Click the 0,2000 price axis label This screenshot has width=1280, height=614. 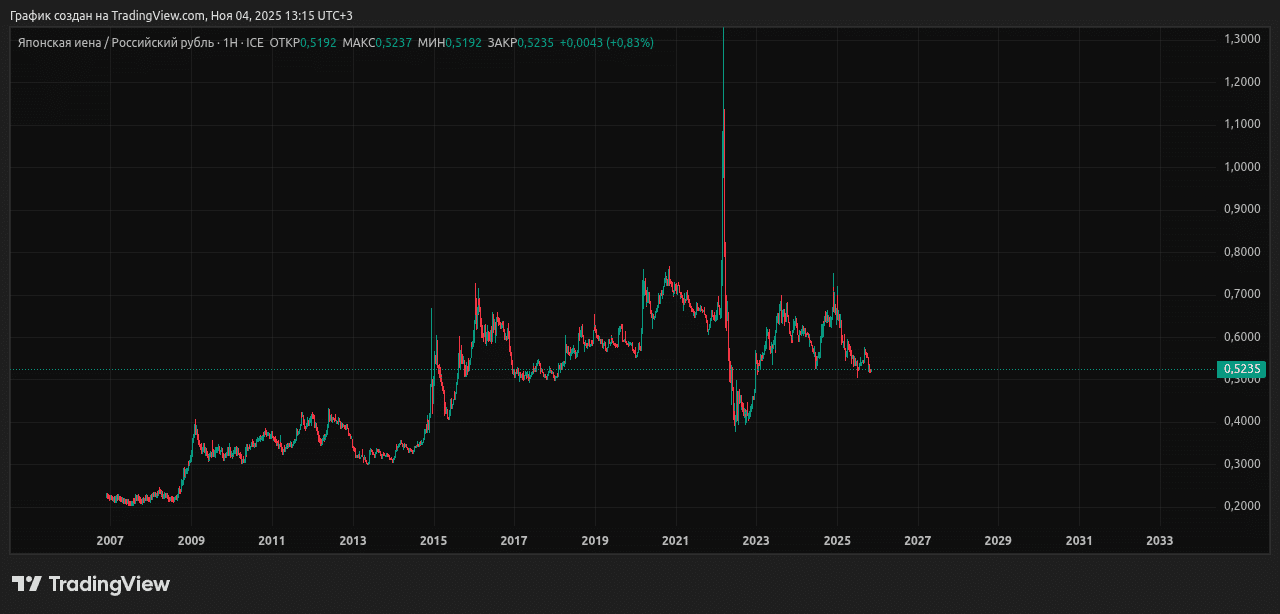coord(1241,506)
